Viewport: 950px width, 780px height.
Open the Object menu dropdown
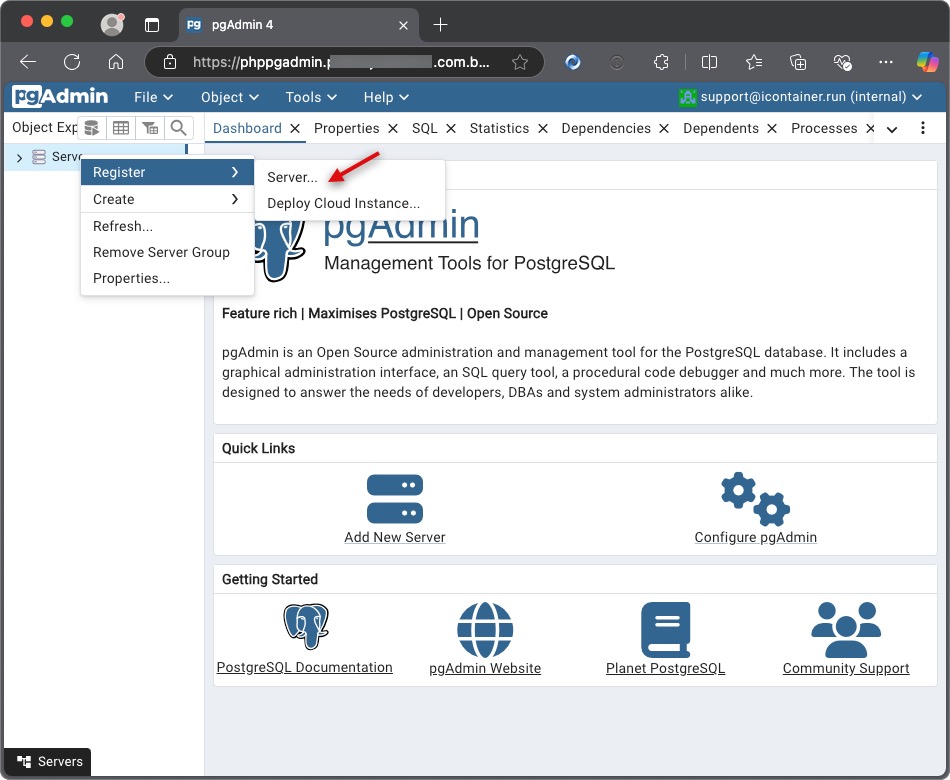click(x=230, y=97)
